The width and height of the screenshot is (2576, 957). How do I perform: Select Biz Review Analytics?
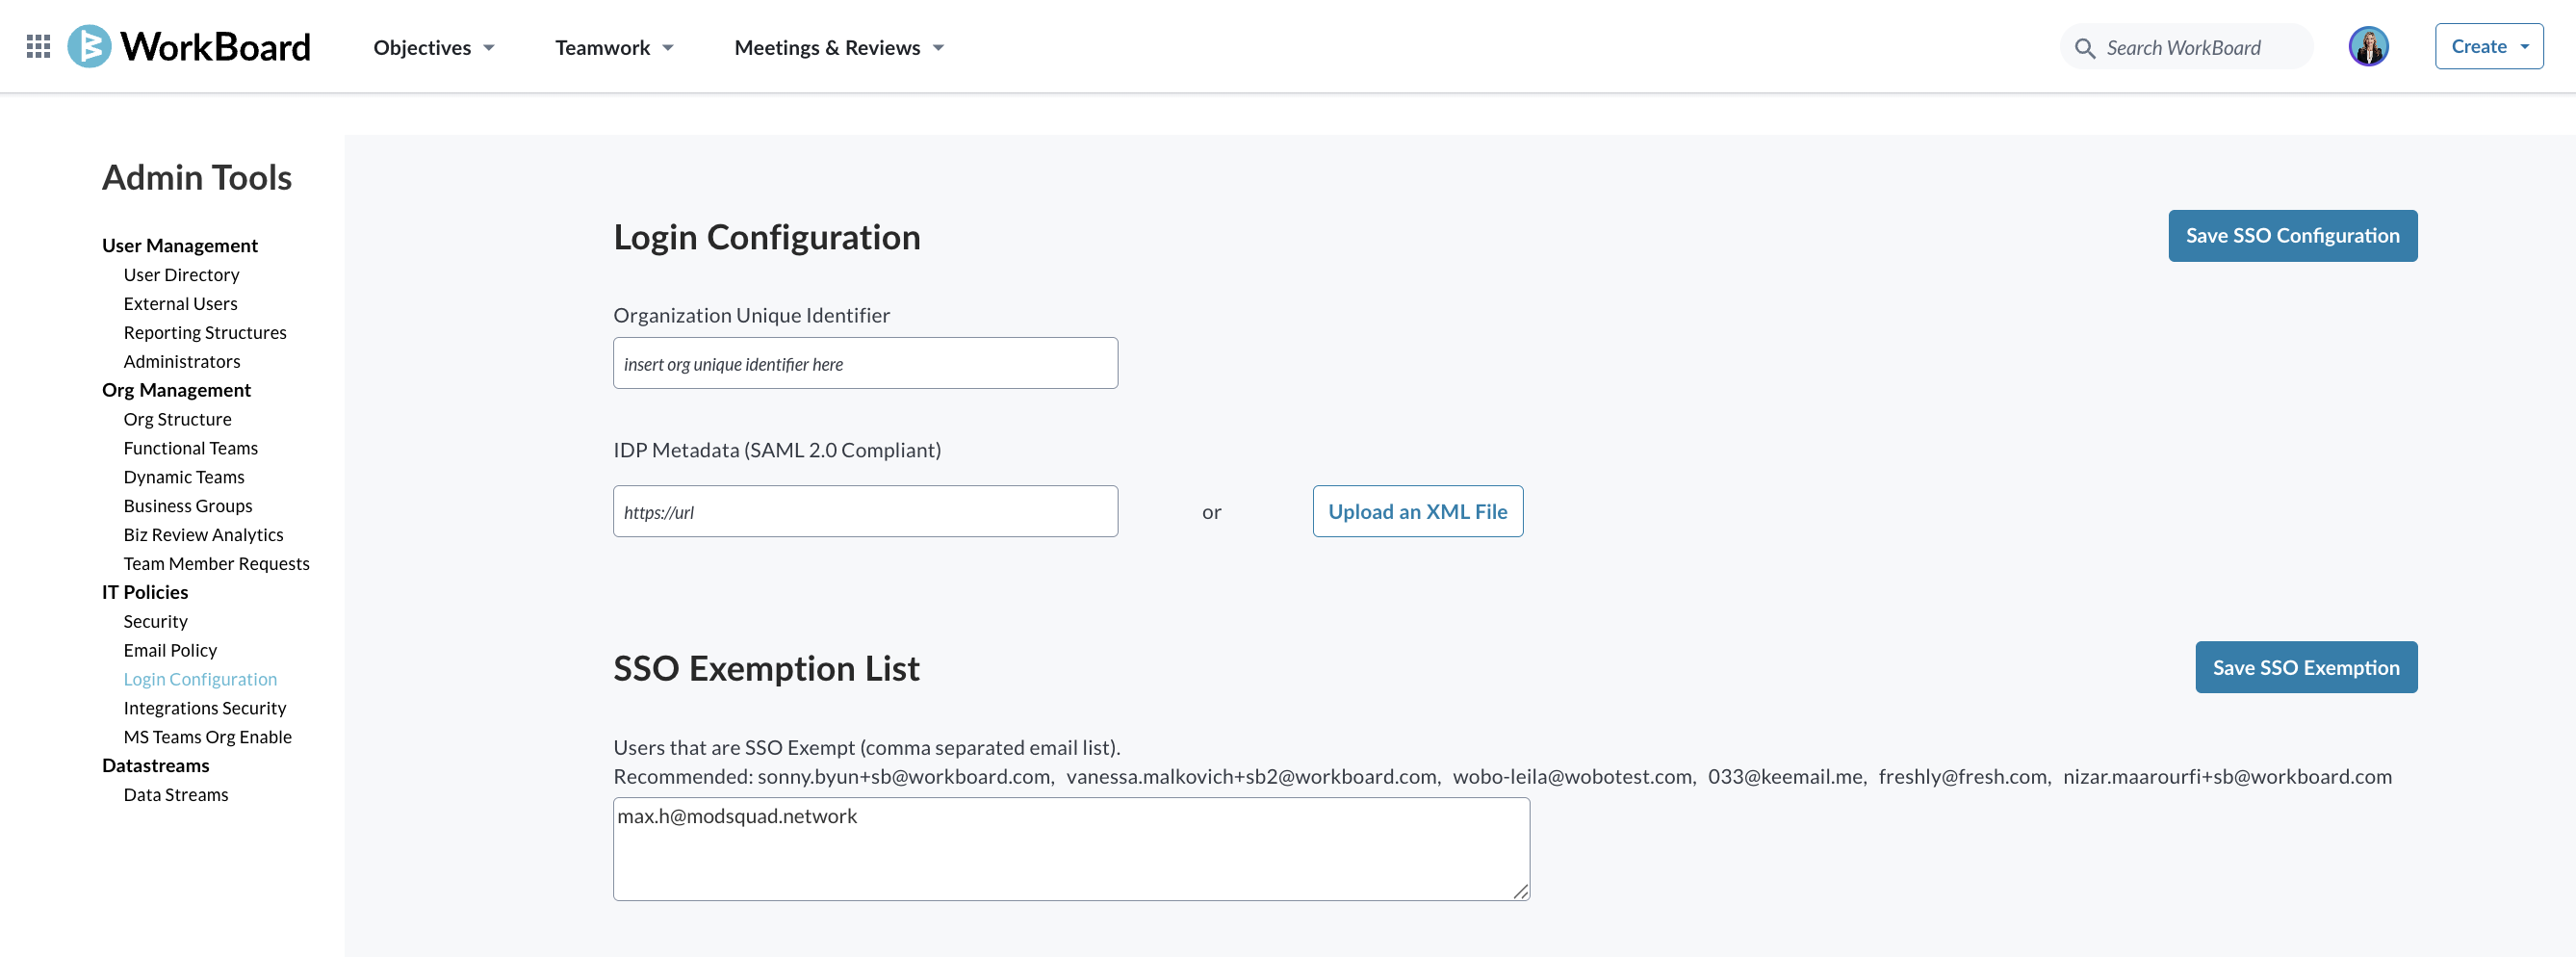(203, 535)
